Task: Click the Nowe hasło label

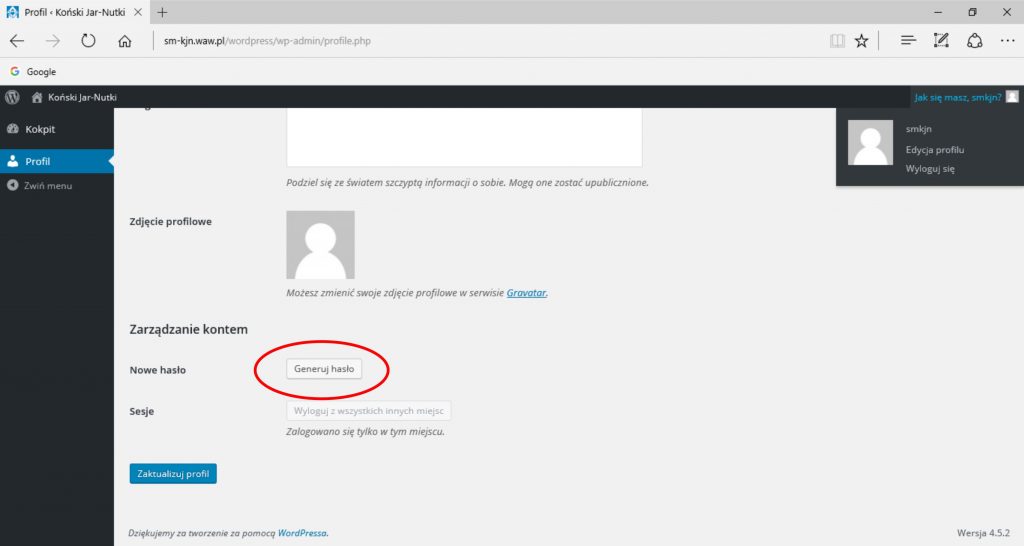Action: point(157,370)
